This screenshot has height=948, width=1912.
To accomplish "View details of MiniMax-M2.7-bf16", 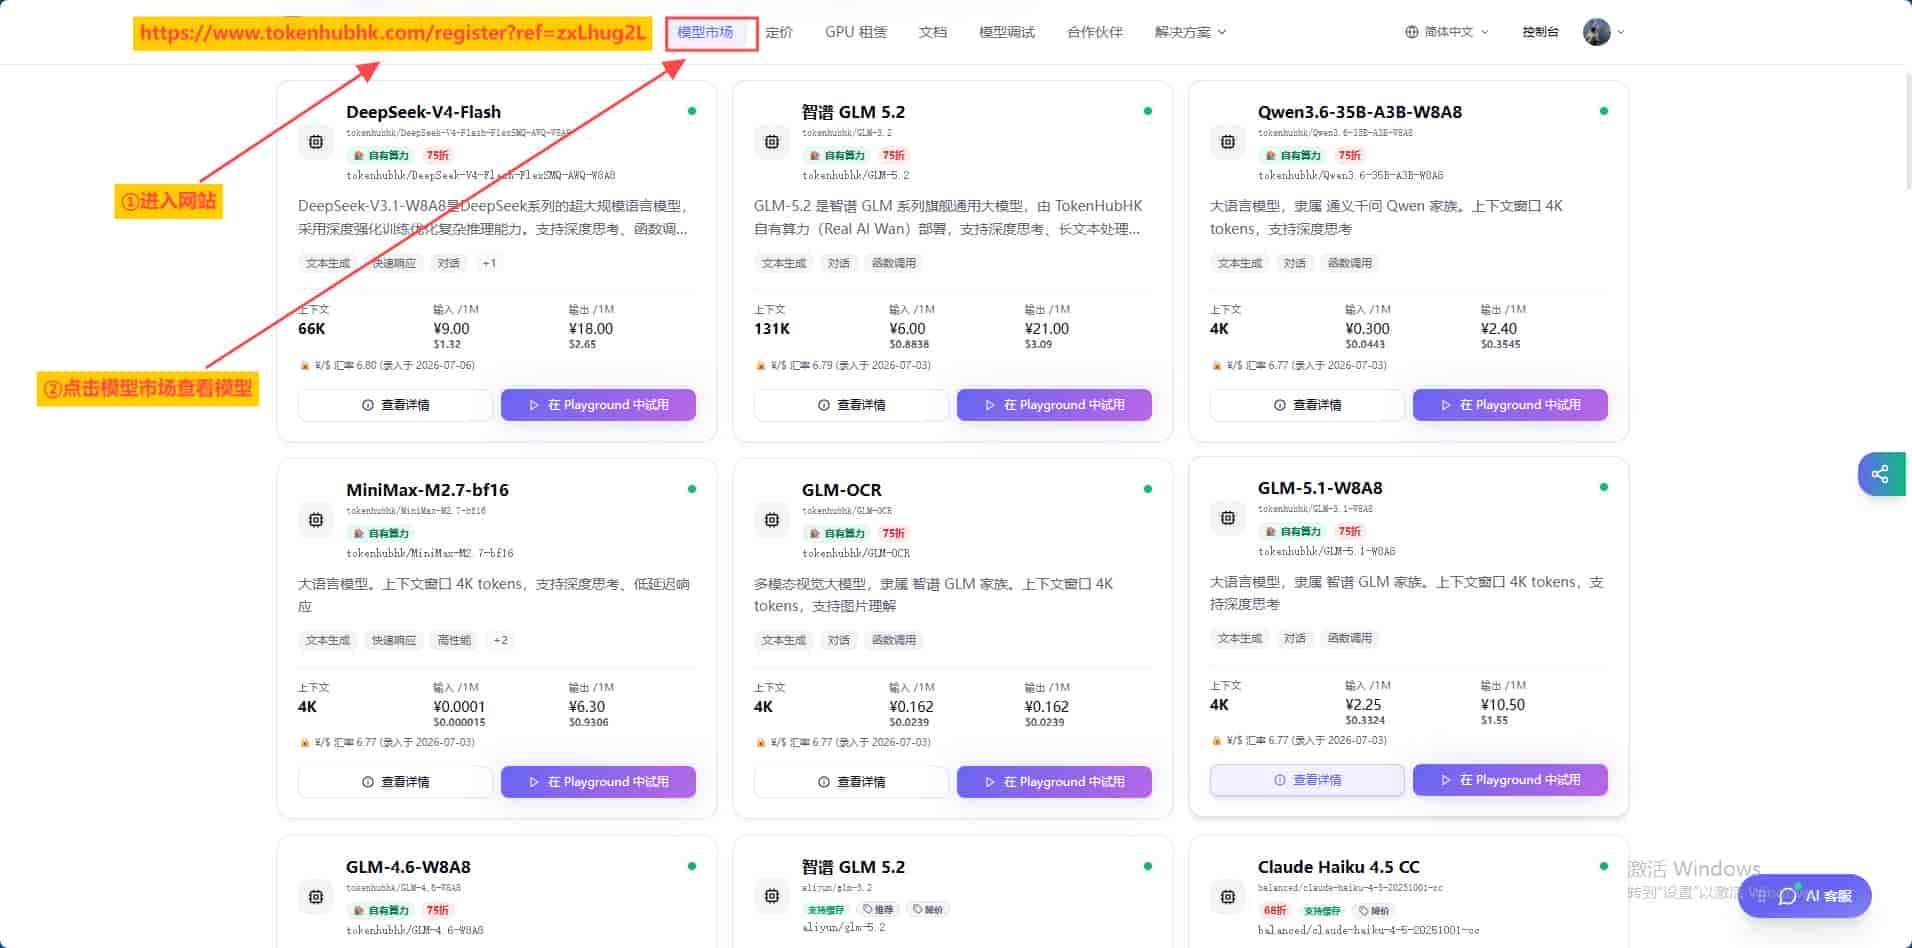I will coord(395,782).
